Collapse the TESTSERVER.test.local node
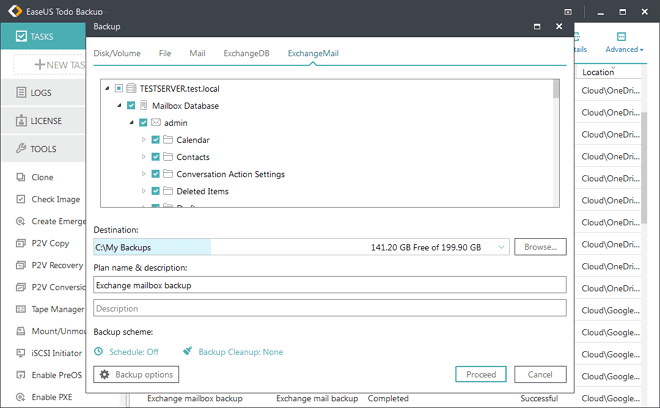The image size is (660, 408). pyautogui.click(x=107, y=88)
